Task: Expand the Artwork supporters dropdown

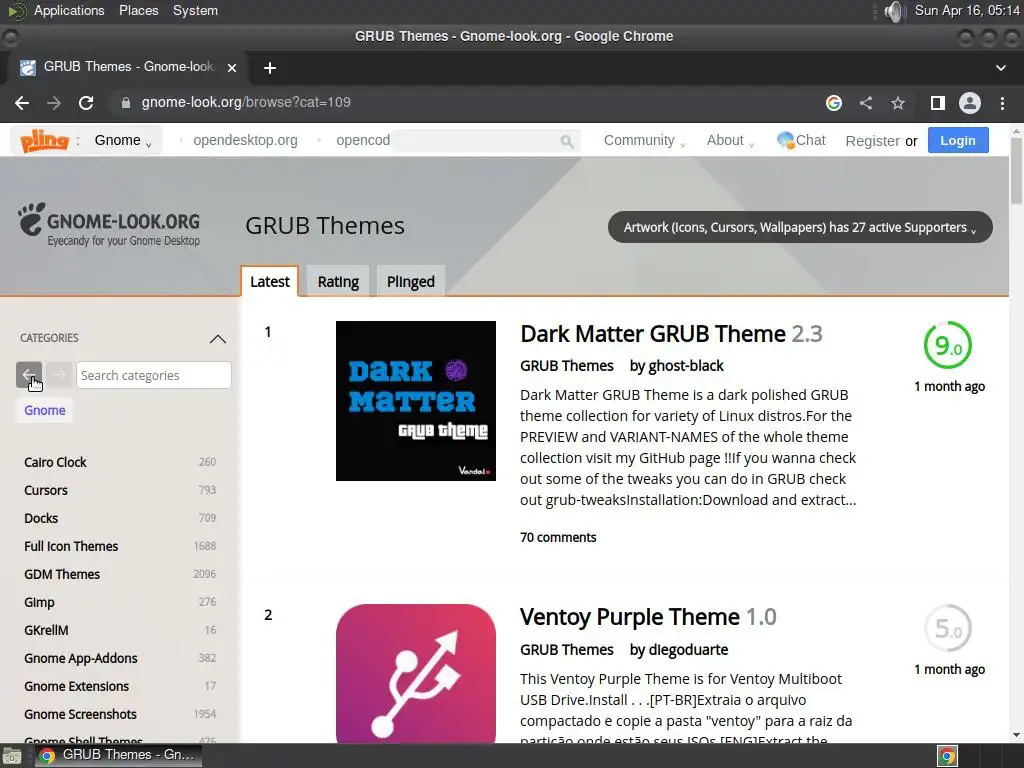Action: tap(800, 227)
